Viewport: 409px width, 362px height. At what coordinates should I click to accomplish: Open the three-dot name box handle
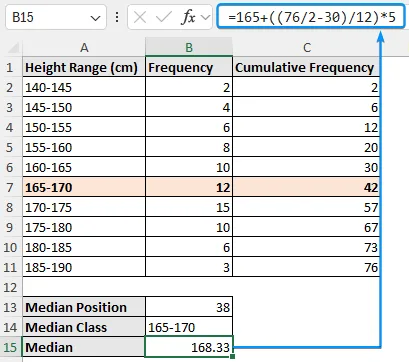pyautogui.click(x=117, y=17)
